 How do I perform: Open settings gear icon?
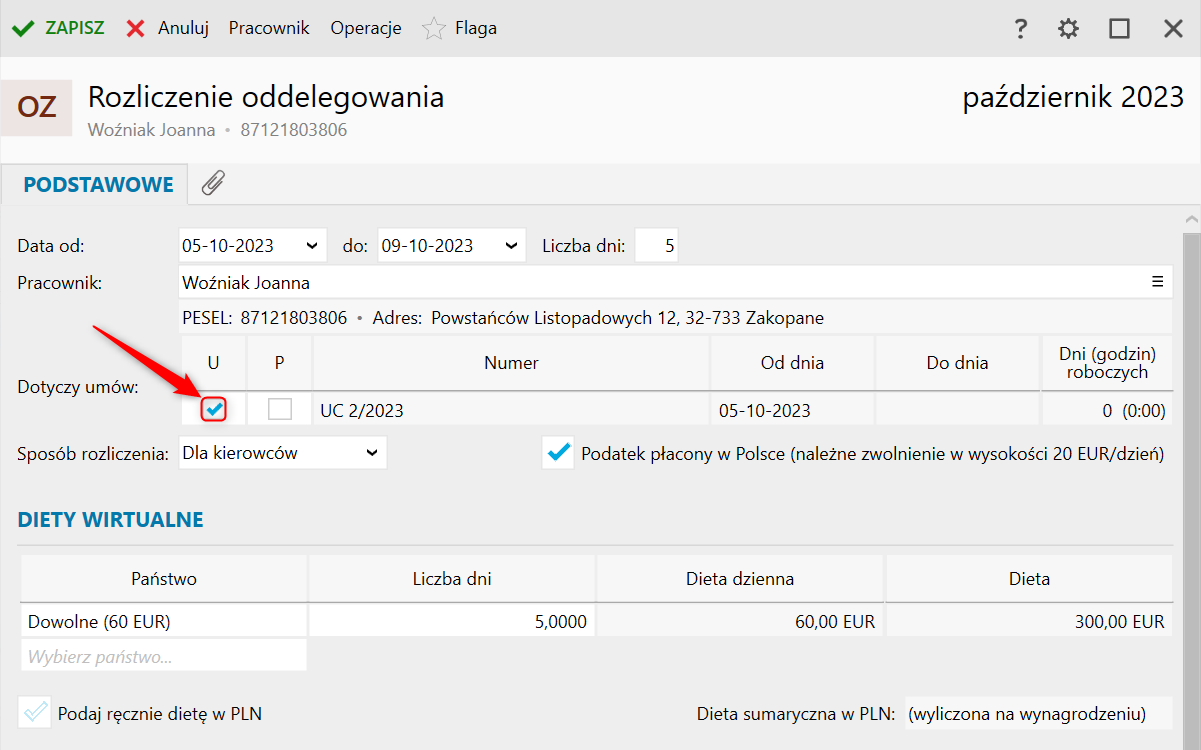pyautogui.click(x=1069, y=28)
